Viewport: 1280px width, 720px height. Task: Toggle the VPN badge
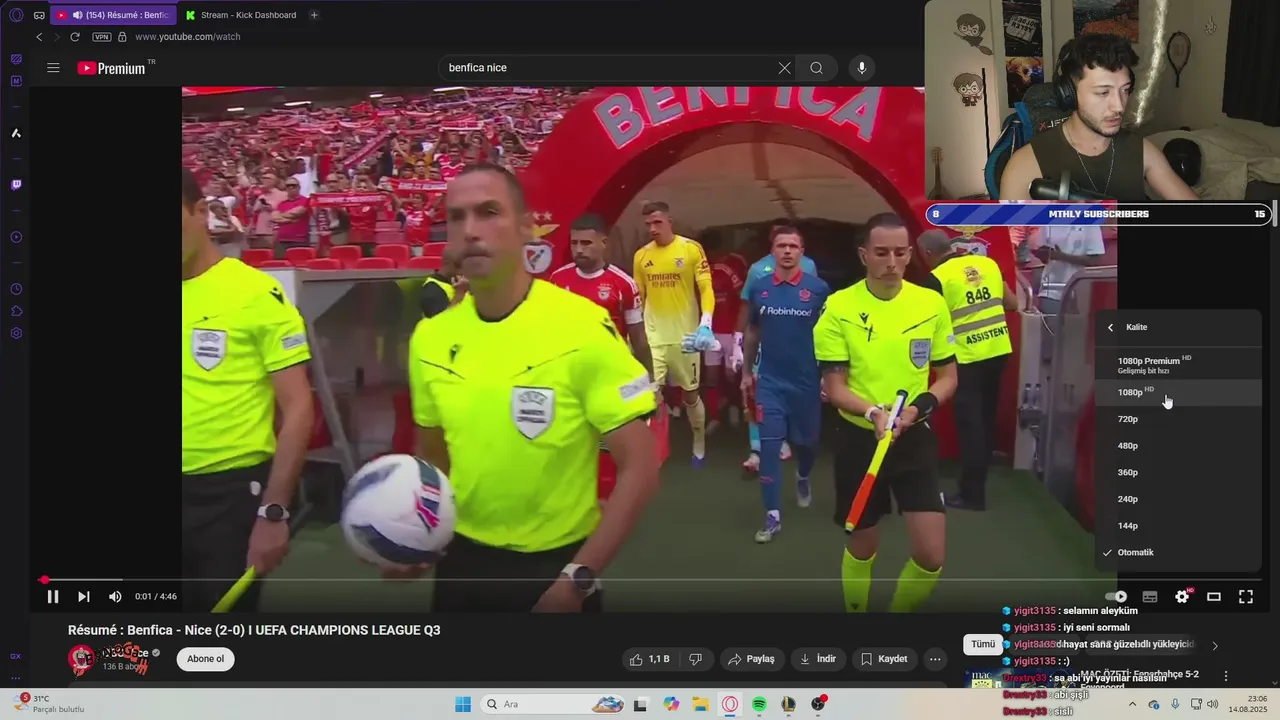tap(101, 37)
